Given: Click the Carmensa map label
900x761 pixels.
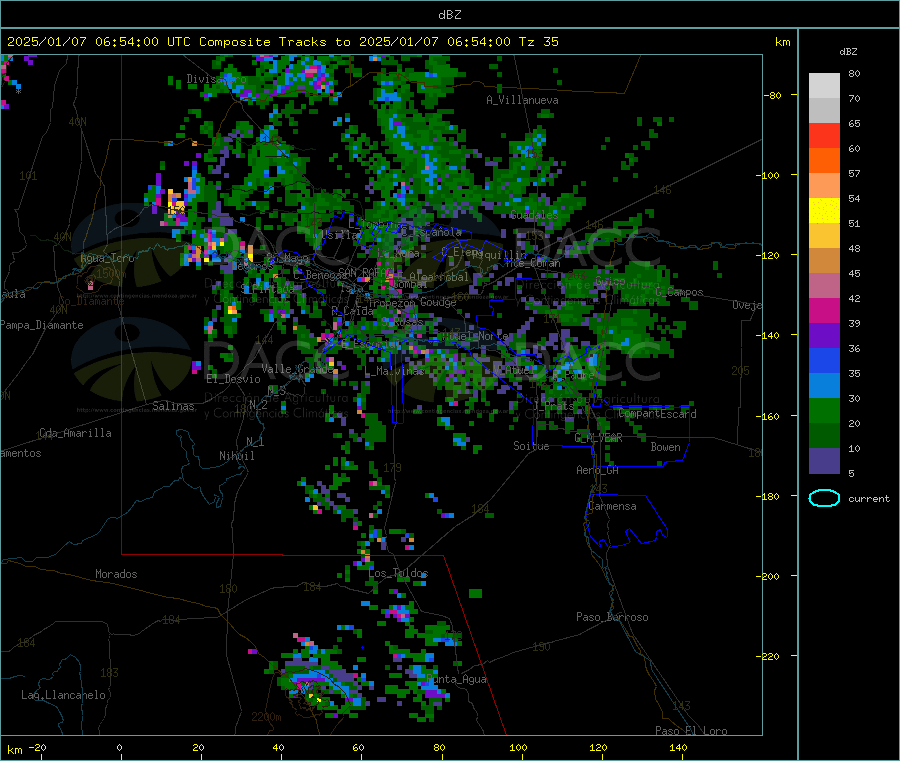Looking at the screenshot, I should tap(612, 506).
